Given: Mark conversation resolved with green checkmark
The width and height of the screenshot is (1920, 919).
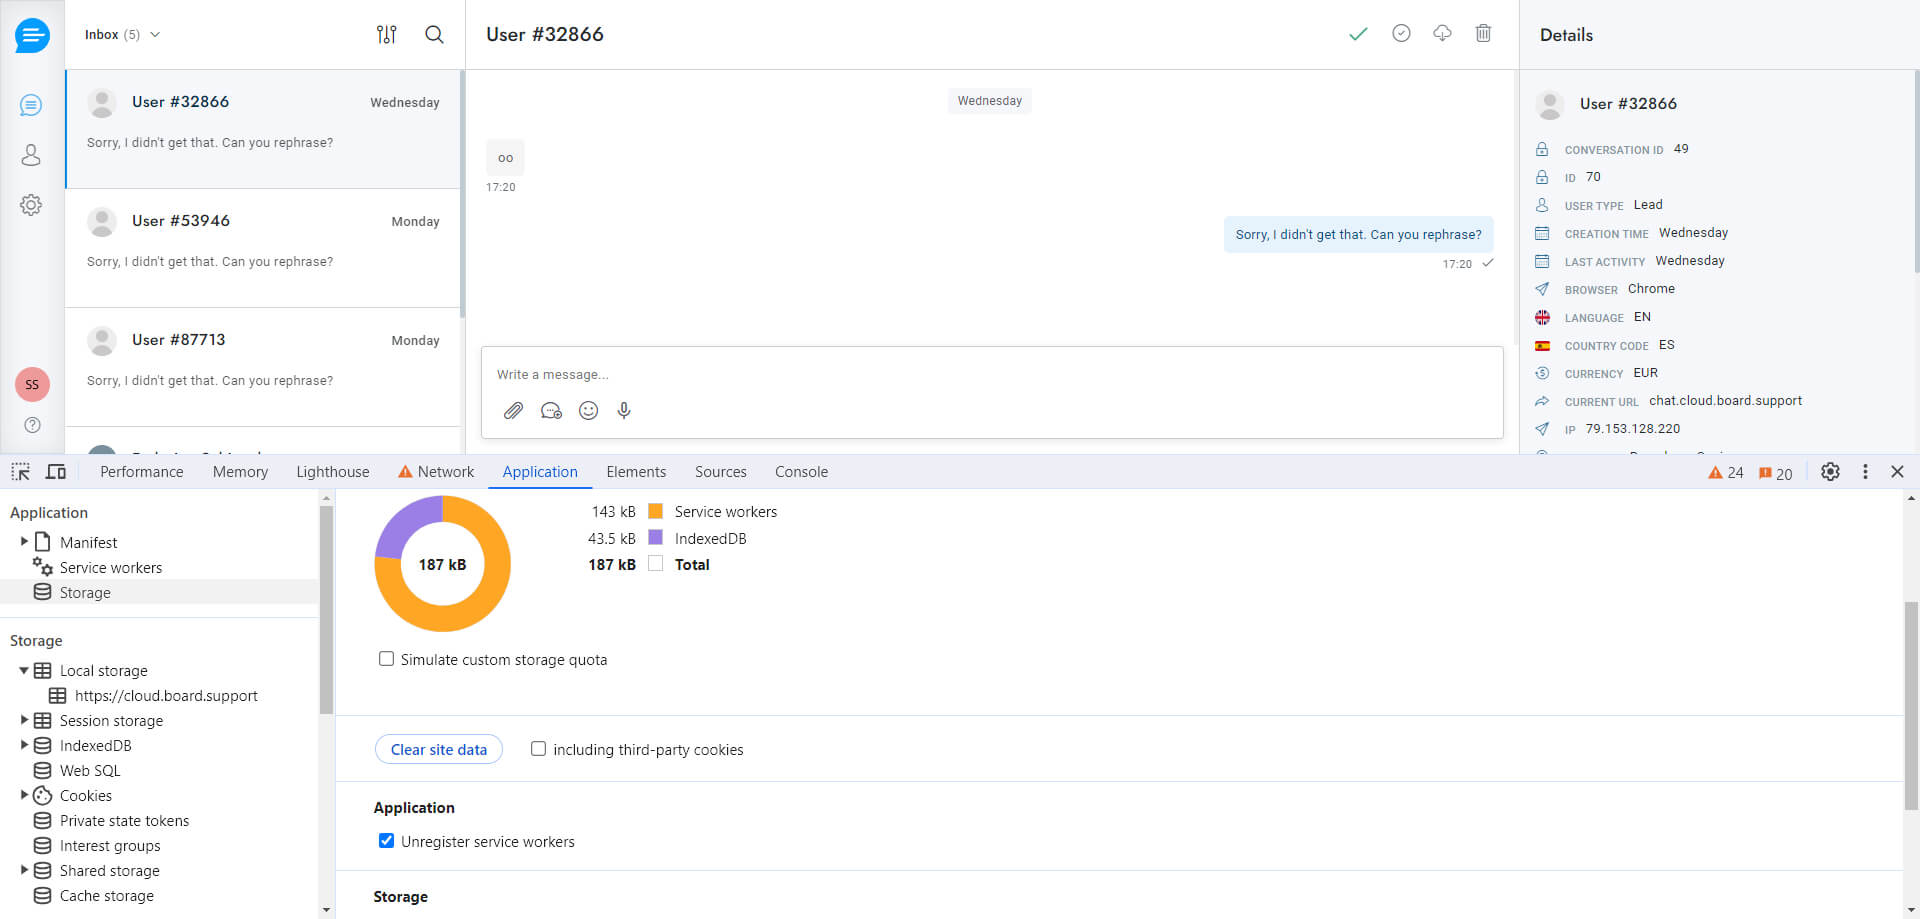Looking at the screenshot, I should 1357,34.
